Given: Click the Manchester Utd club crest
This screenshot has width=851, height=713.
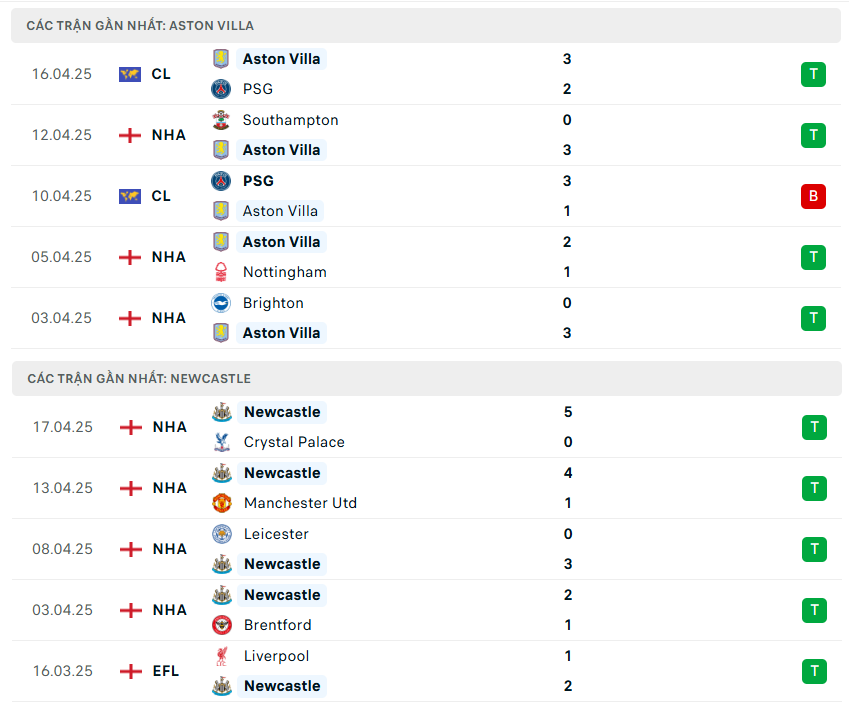Looking at the screenshot, I should pos(222,503).
